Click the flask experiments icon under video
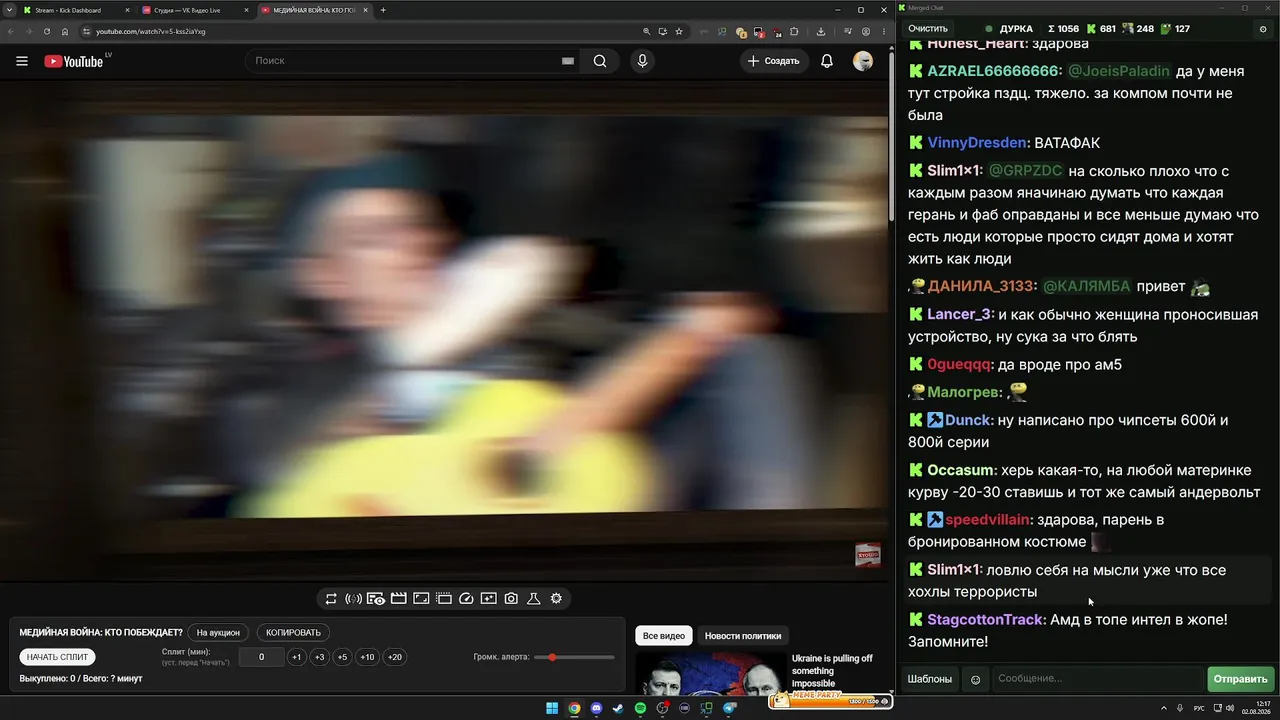1280x720 pixels. pos(534,599)
